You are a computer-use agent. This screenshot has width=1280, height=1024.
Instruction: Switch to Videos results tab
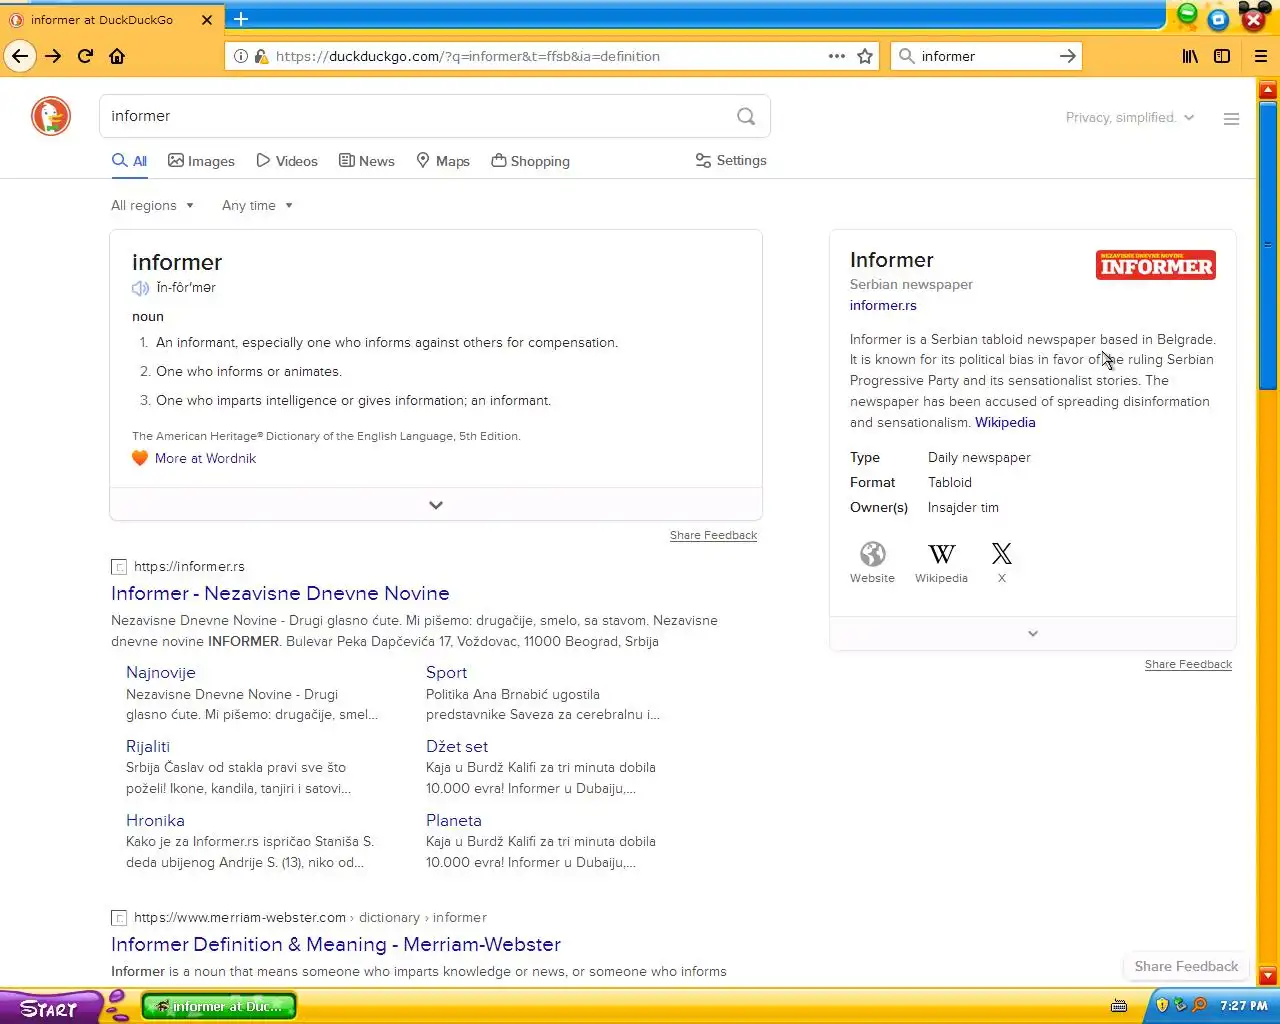tap(287, 161)
